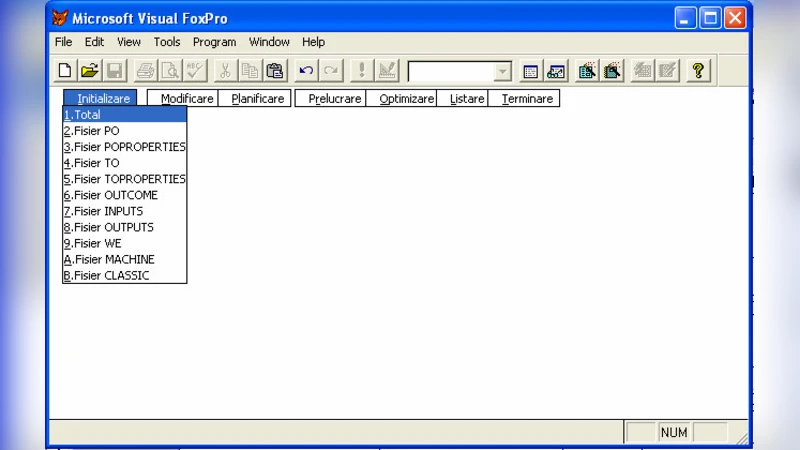Expand the Prelucrare menu pad
This screenshot has width=800, height=450.
point(334,99)
